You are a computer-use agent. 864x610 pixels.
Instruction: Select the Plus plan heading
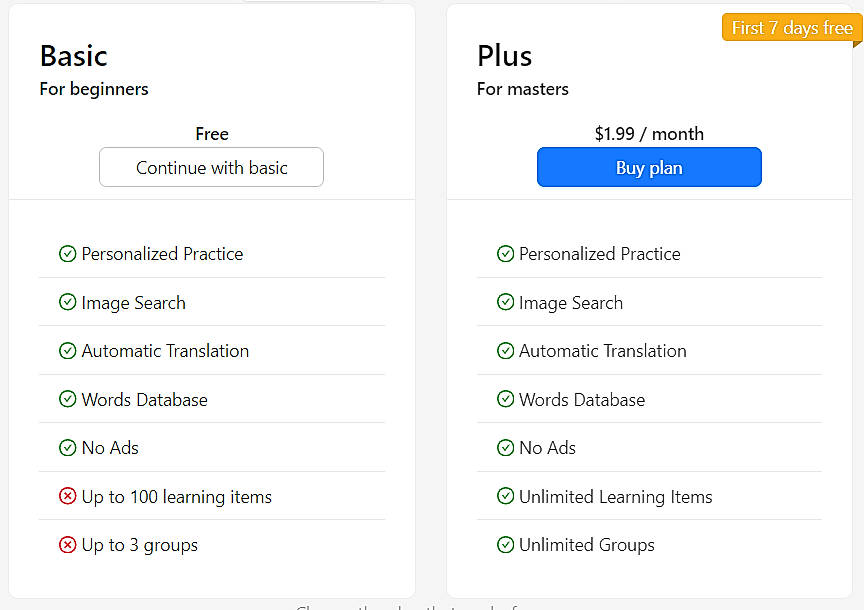tap(504, 56)
